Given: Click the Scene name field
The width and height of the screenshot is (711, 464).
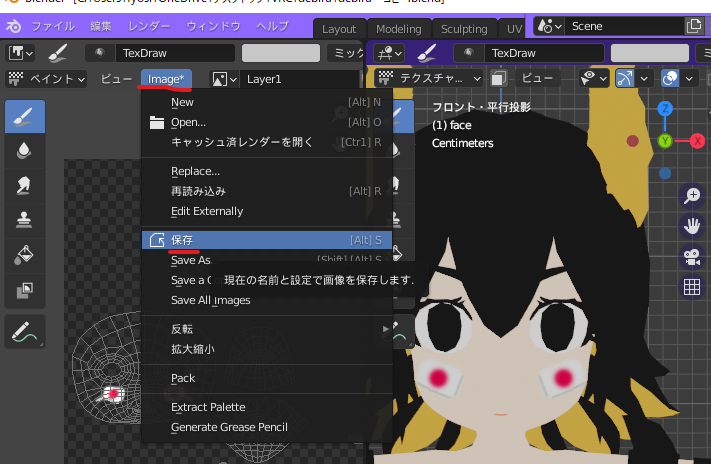Looking at the screenshot, I should coord(624,26).
